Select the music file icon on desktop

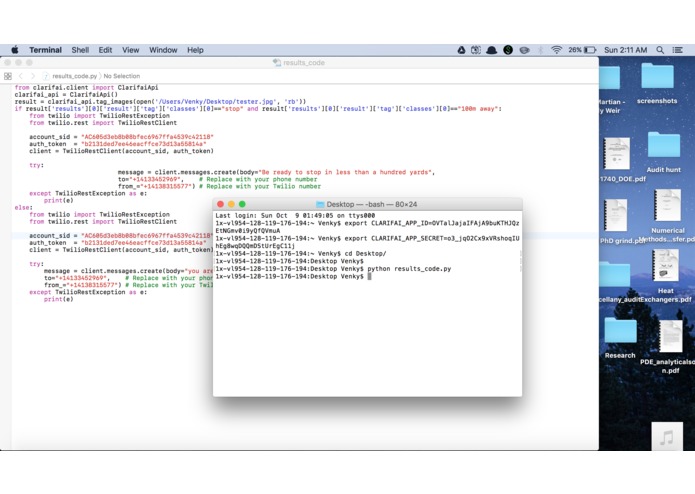[667, 437]
